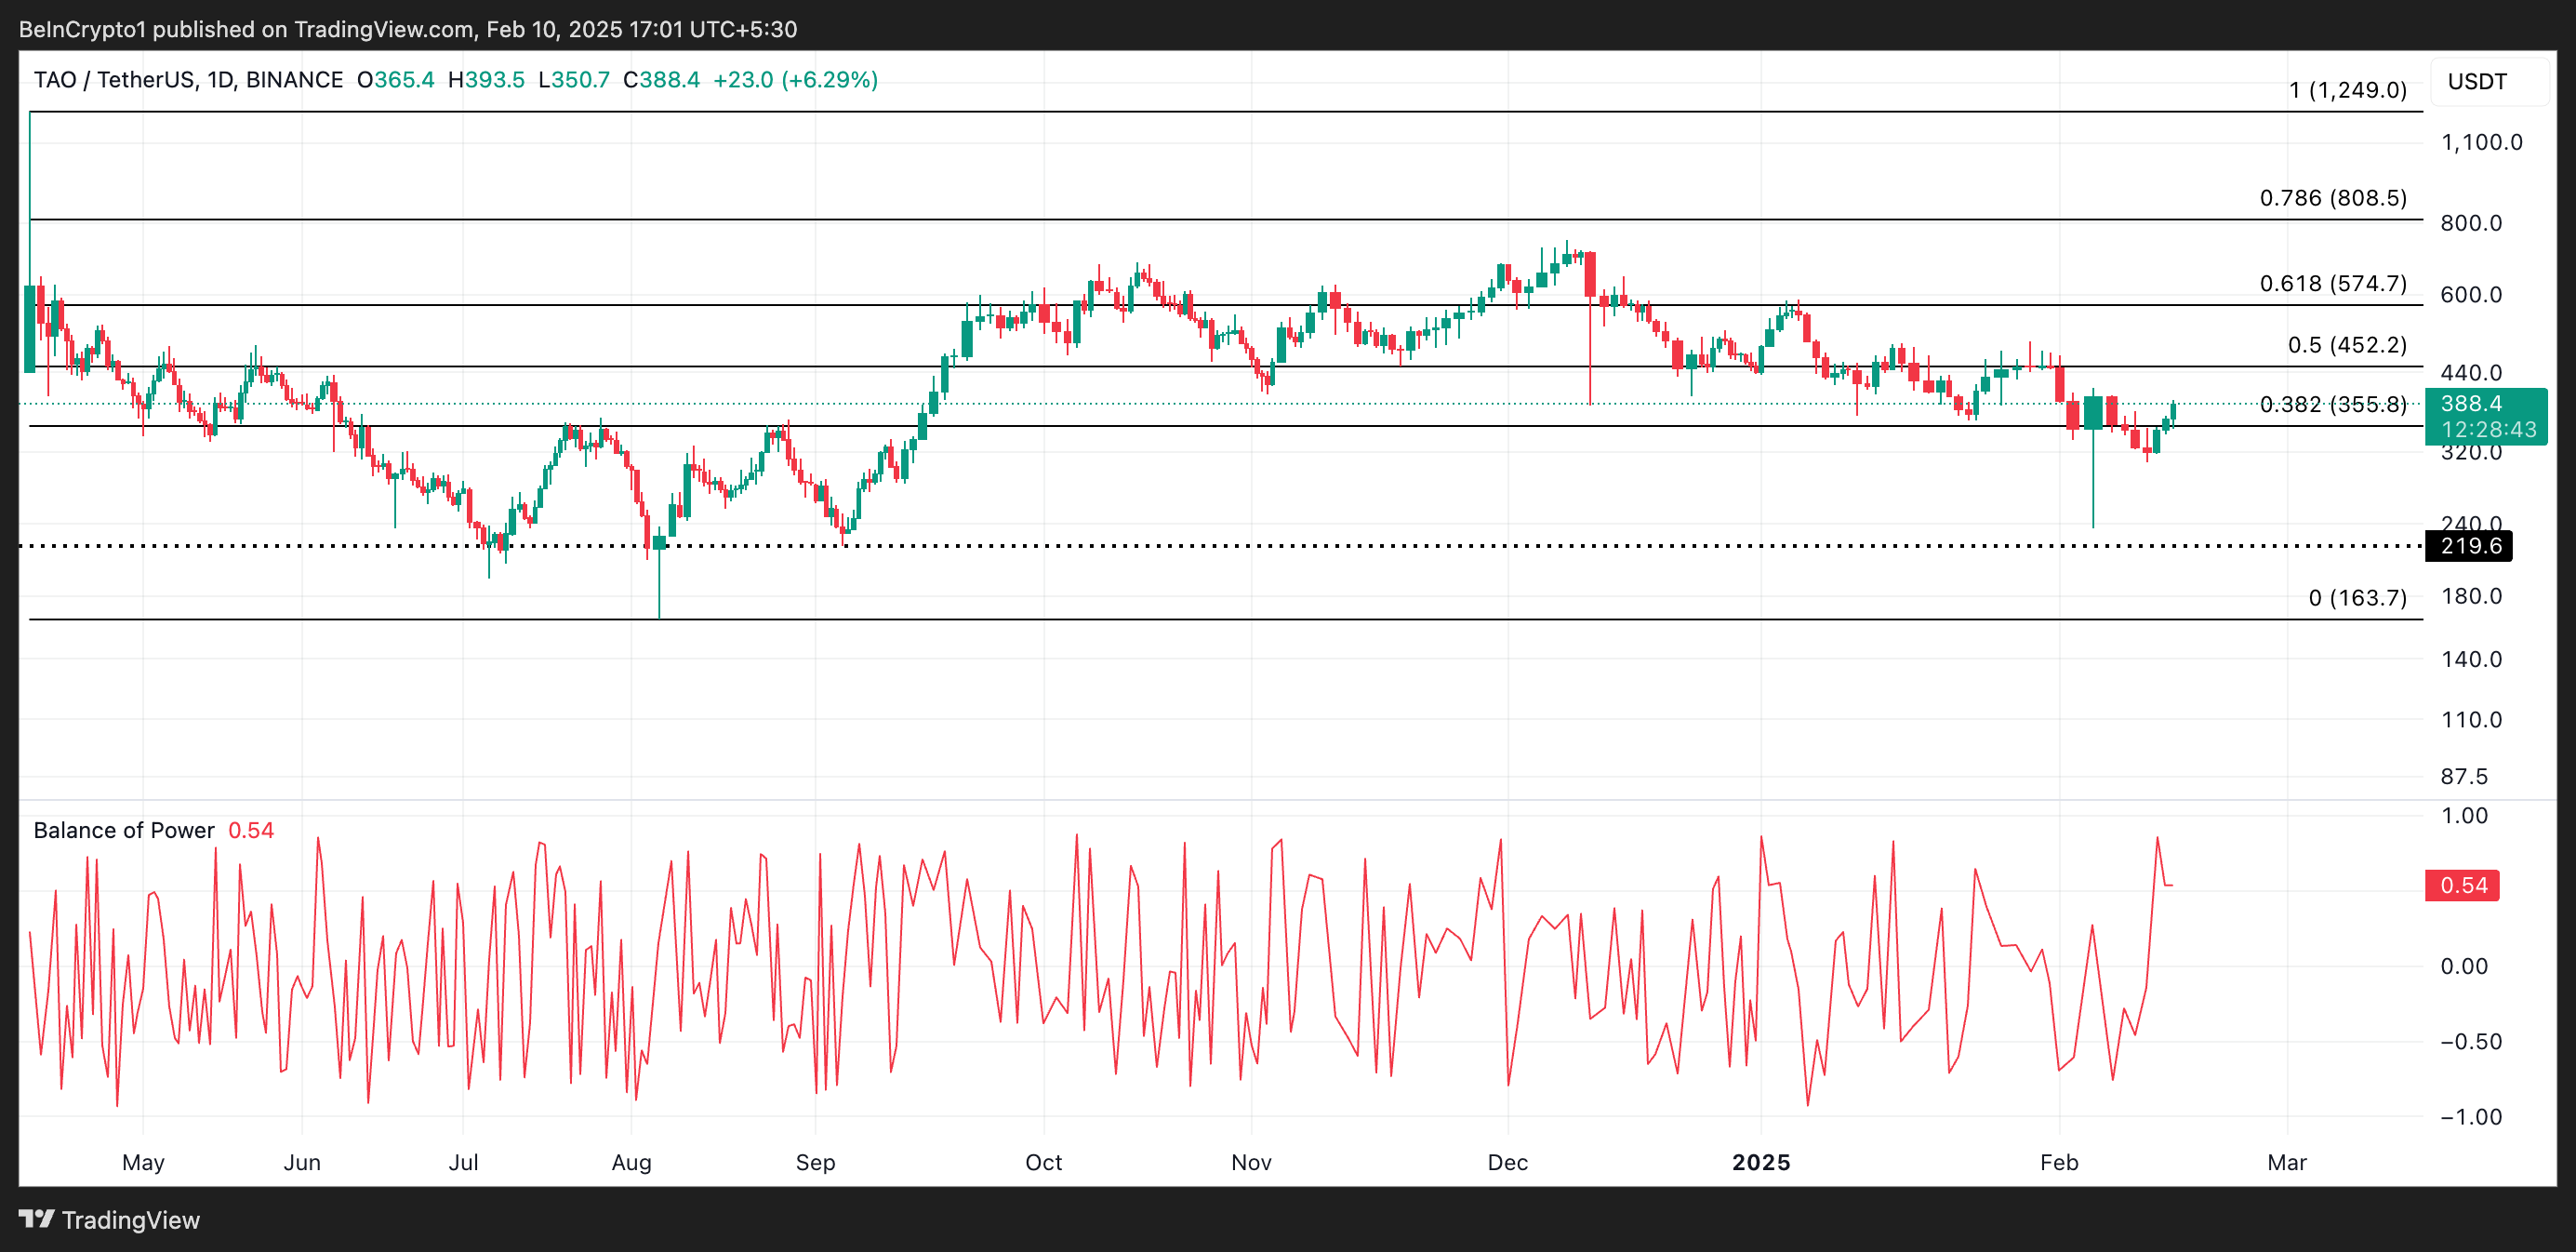
Task: Click the green +23.0 (+6.29%) change value
Action: pyautogui.click(x=795, y=80)
